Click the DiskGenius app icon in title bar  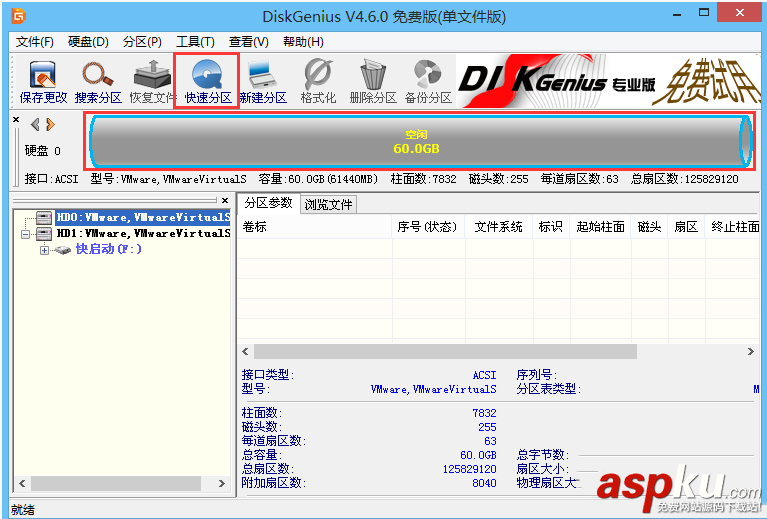[x=18, y=16]
